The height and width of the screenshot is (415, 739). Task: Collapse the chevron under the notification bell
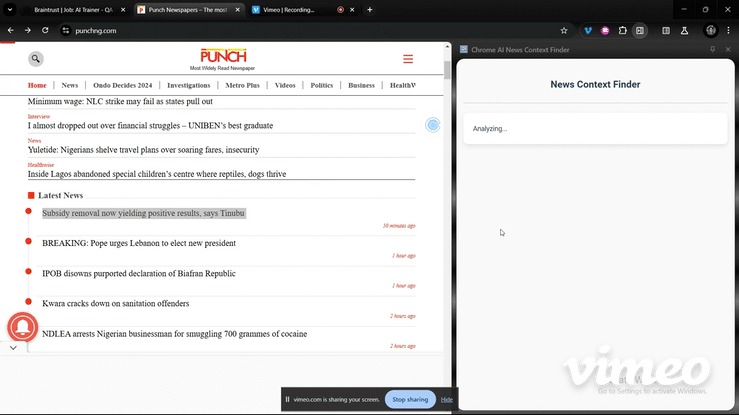13,348
